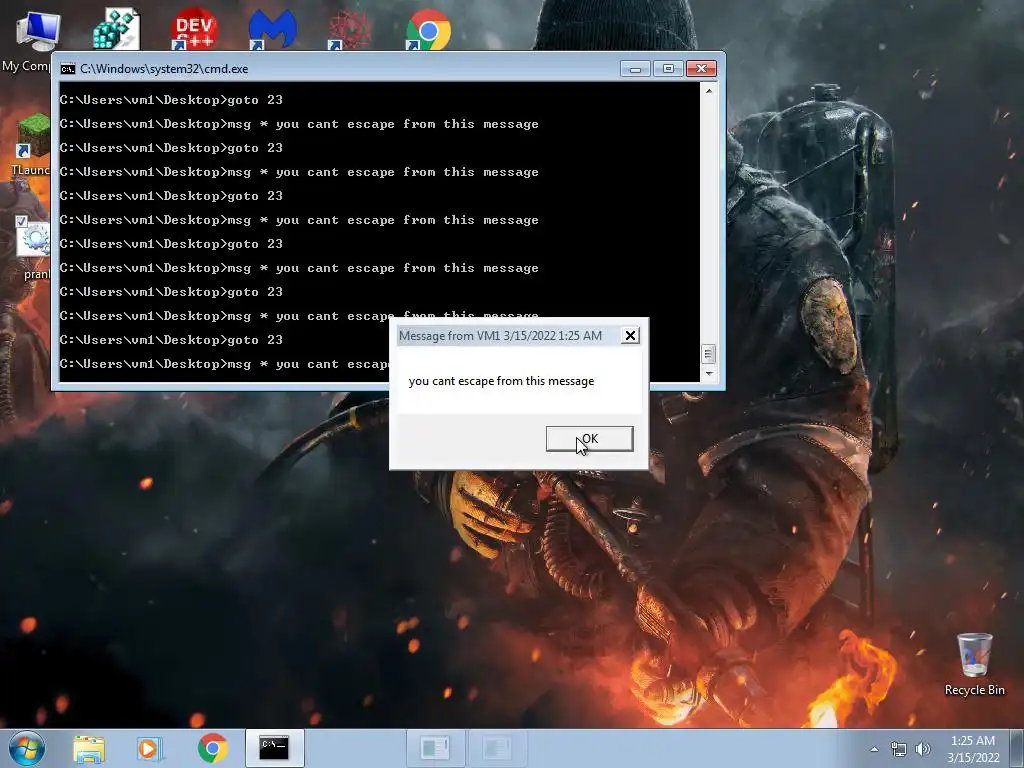1024x768 pixels.
Task: Open the network status tray icon
Action: coord(899,749)
